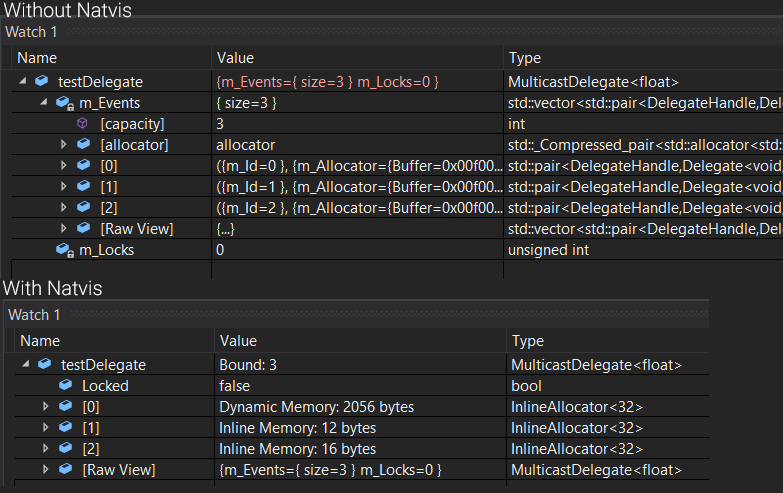
Task: Select the m_Locks name cell
Action: [106, 250]
